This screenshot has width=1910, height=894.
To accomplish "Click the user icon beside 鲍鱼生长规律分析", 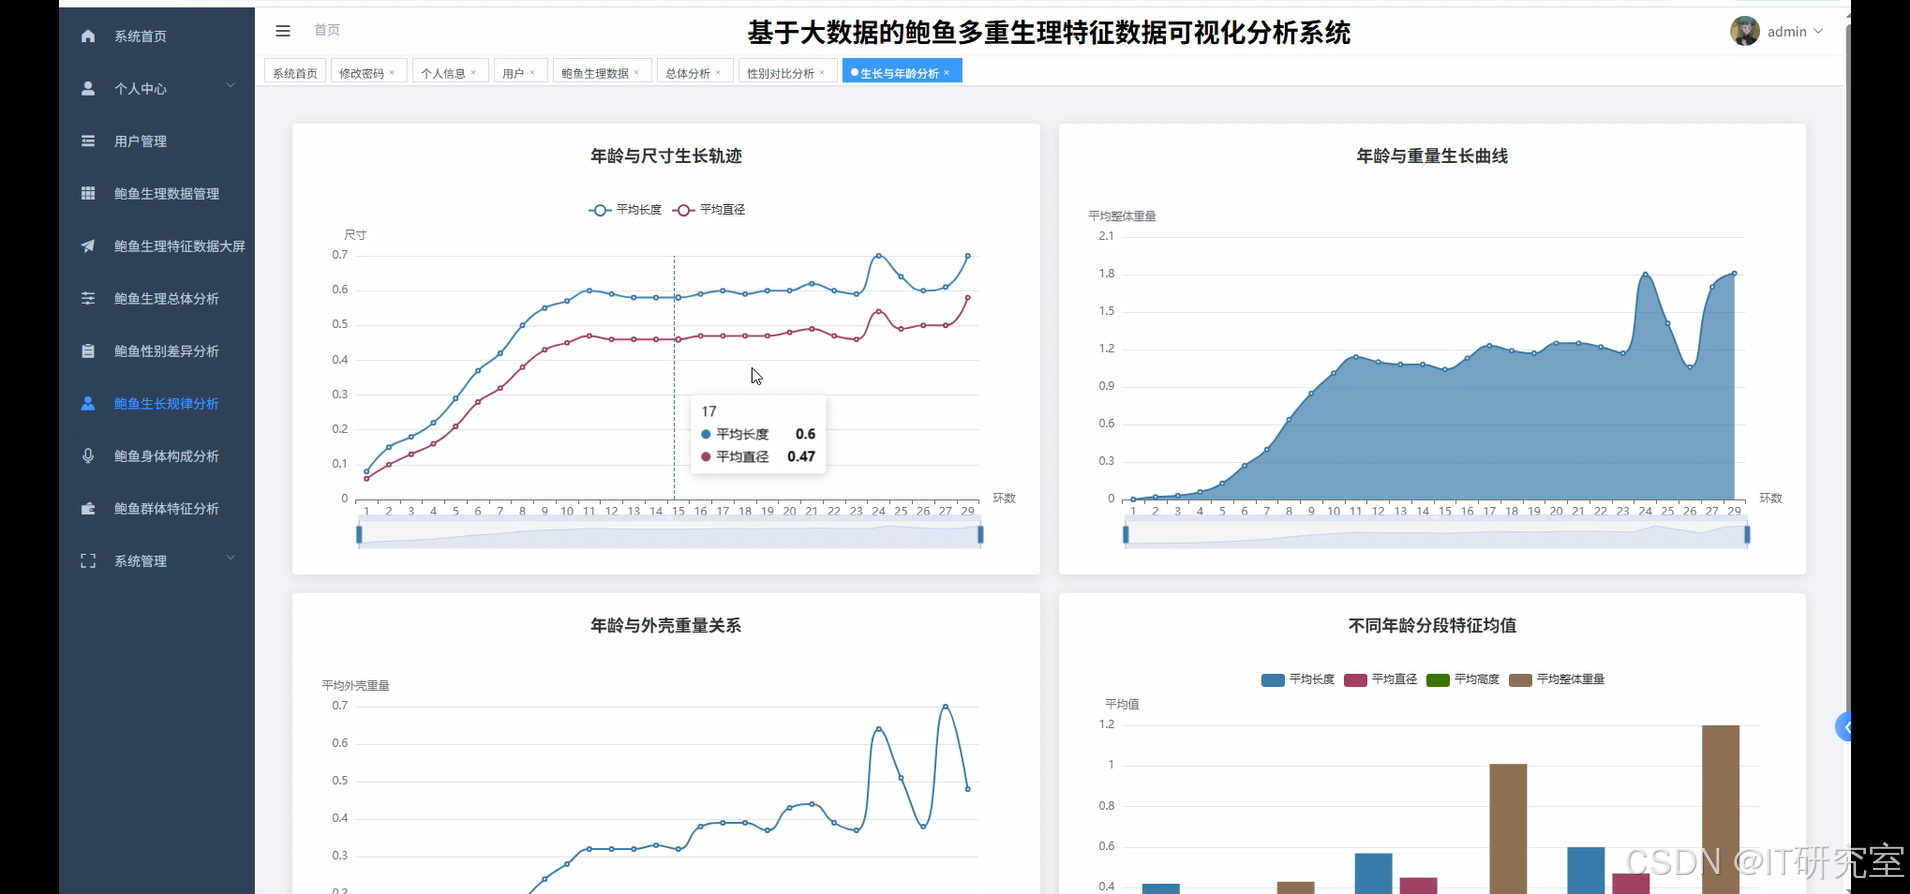I will click(x=88, y=403).
